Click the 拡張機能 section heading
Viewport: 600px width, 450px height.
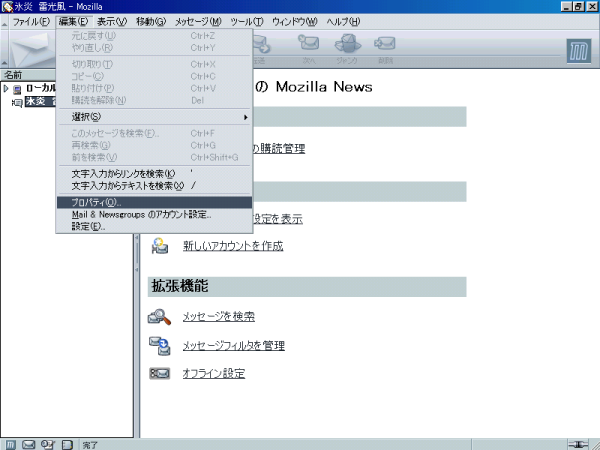[x=180, y=286]
